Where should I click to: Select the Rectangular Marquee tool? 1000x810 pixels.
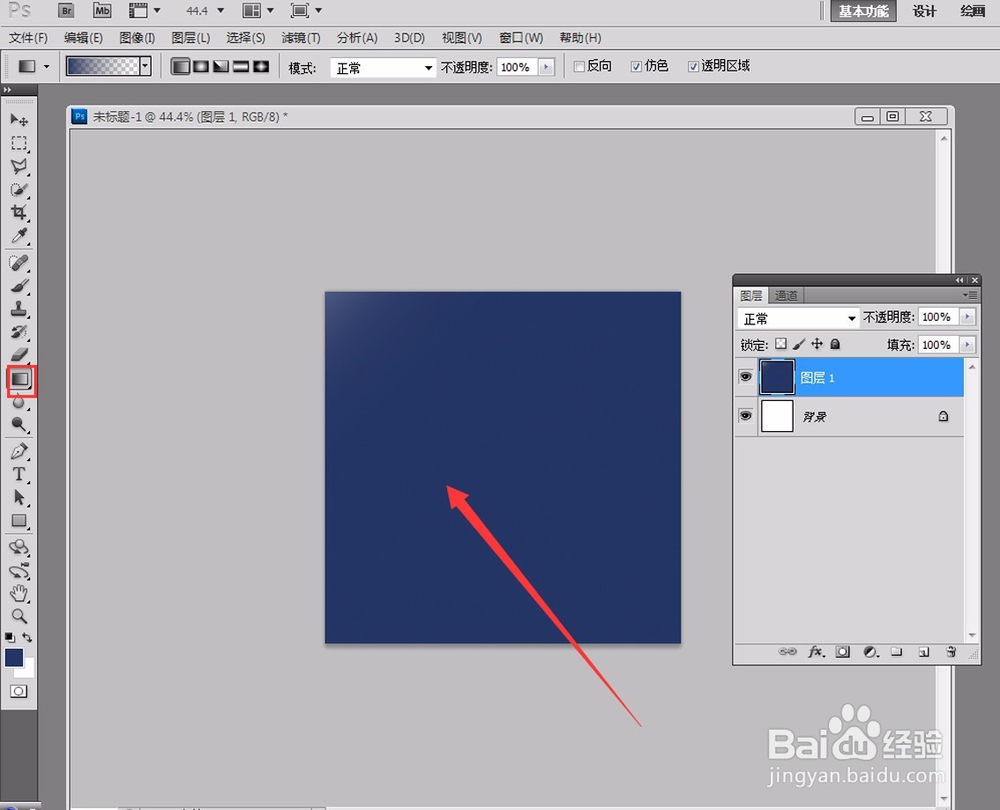click(x=19, y=144)
